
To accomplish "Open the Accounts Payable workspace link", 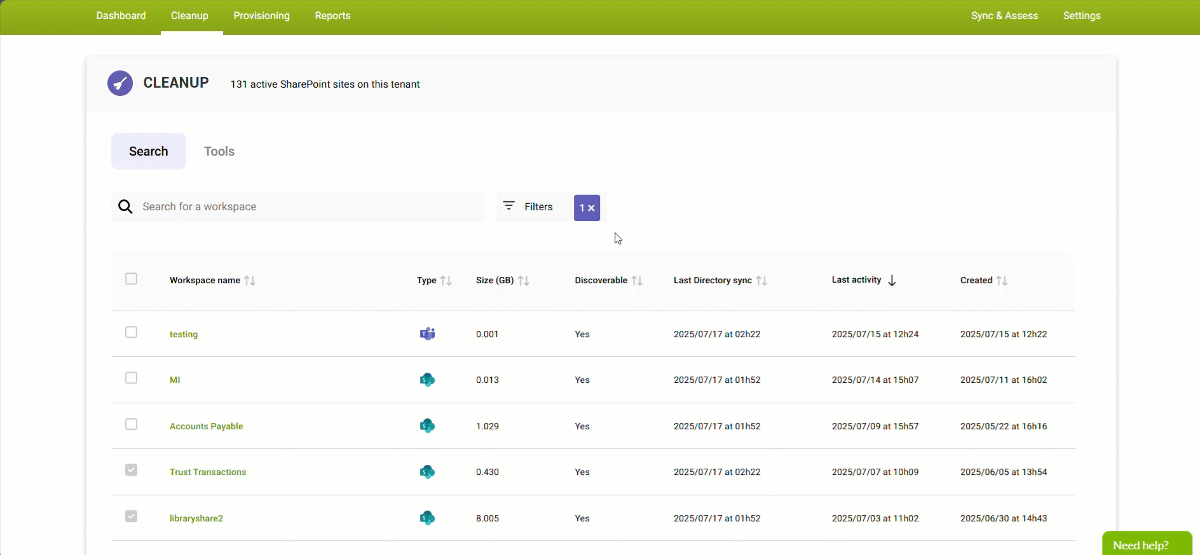I will [x=206, y=426].
